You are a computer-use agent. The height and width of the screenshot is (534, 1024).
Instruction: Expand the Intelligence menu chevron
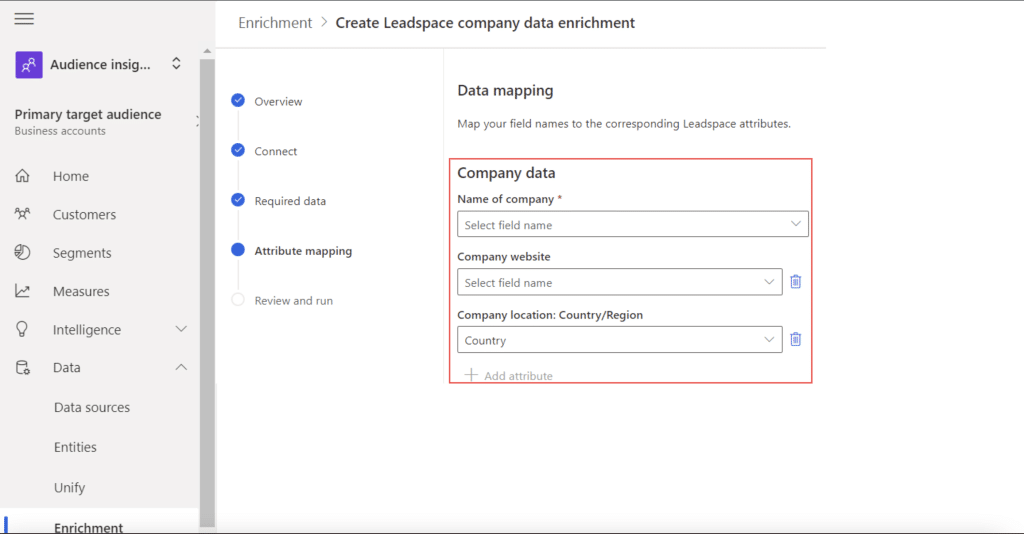coord(181,329)
